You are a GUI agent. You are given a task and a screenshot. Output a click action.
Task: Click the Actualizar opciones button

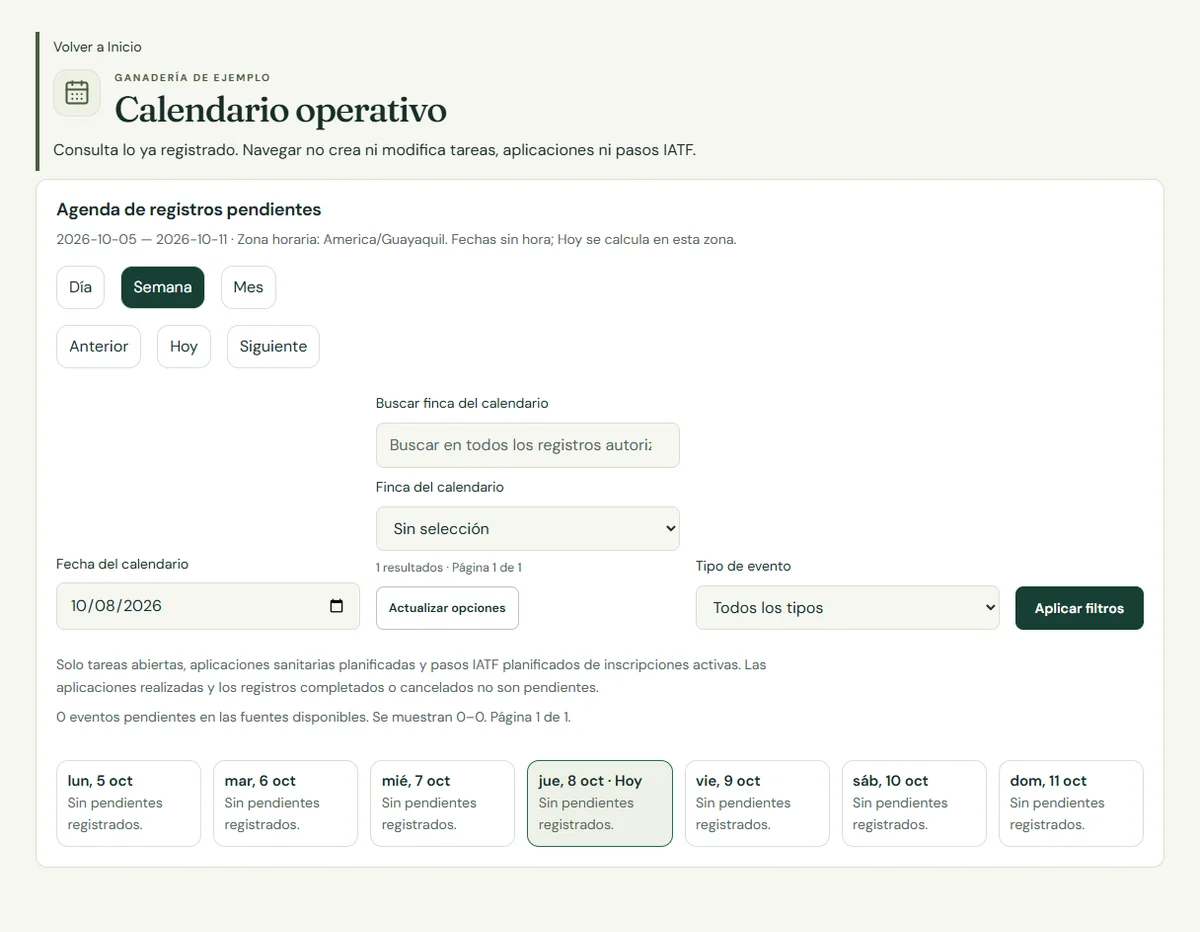click(x=447, y=608)
